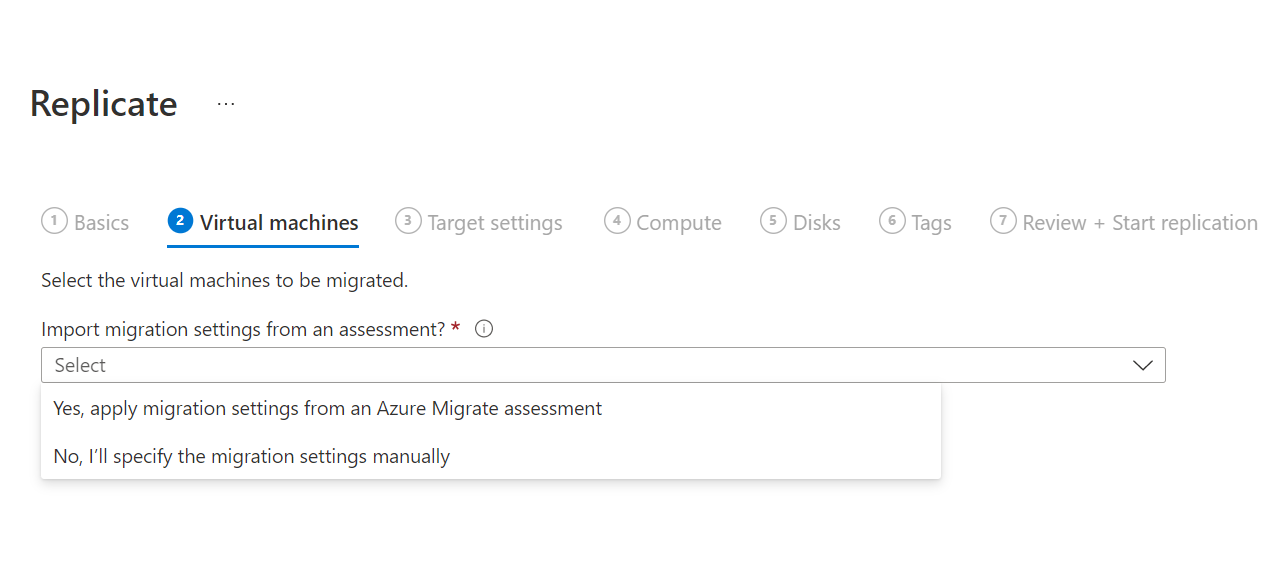Click the step 5 circle for Disks
1284x576 pixels.
pos(772,221)
